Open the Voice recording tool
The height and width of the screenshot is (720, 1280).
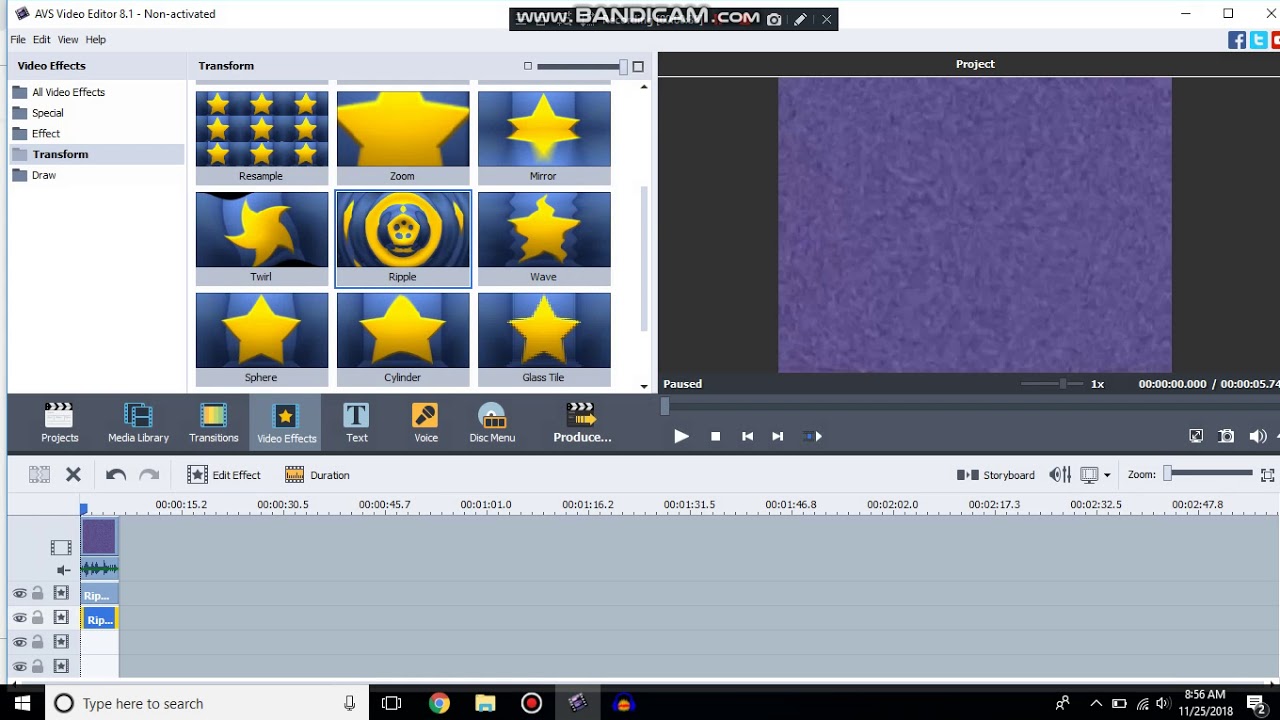pyautogui.click(x=425, y=422)
